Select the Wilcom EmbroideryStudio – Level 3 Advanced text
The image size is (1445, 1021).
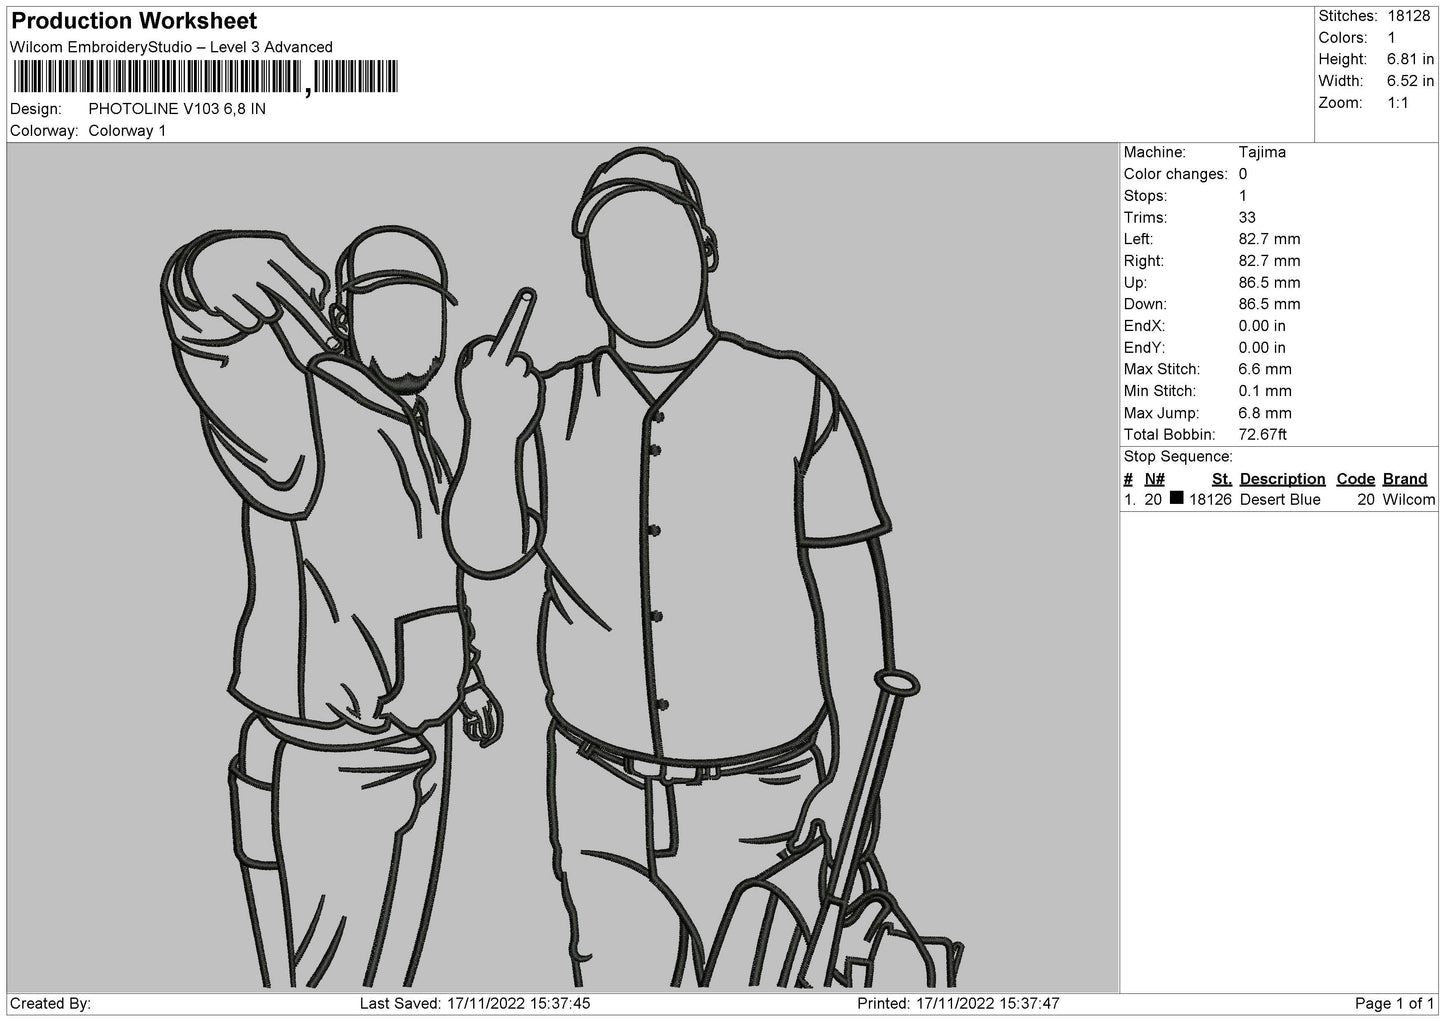point(171,47)
